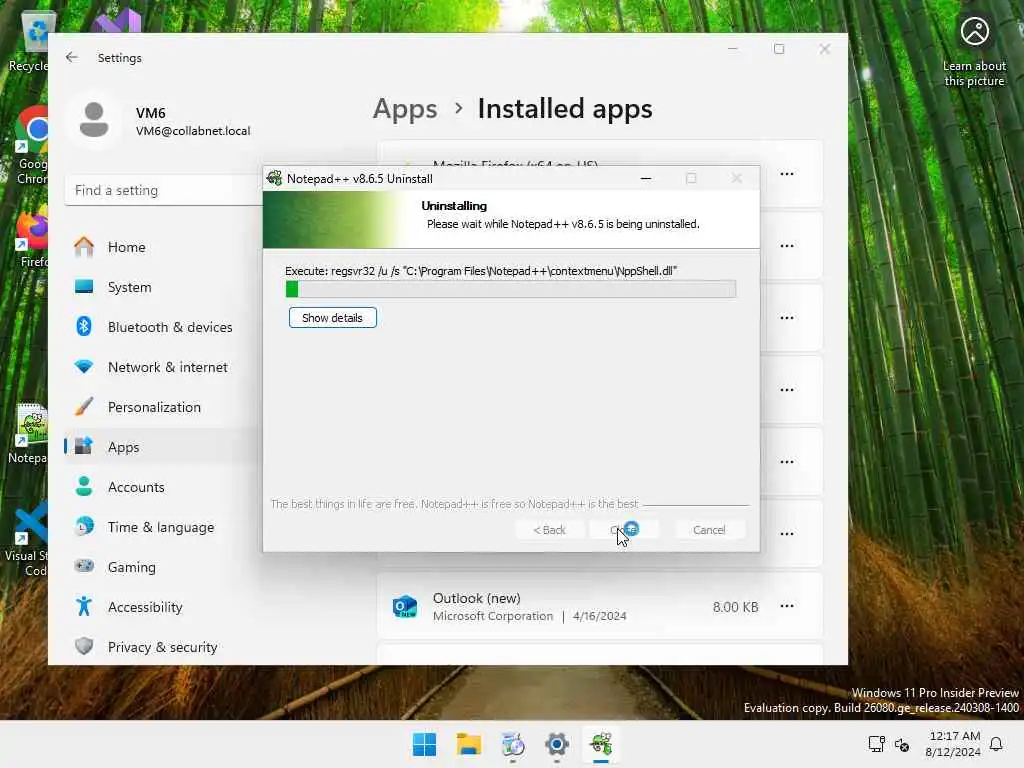This screenshot has height=768, width=1024.
Task: Click Notepad++ uninstaller taskbar icon
Action: pyautogui.click(x=601, y=744)
